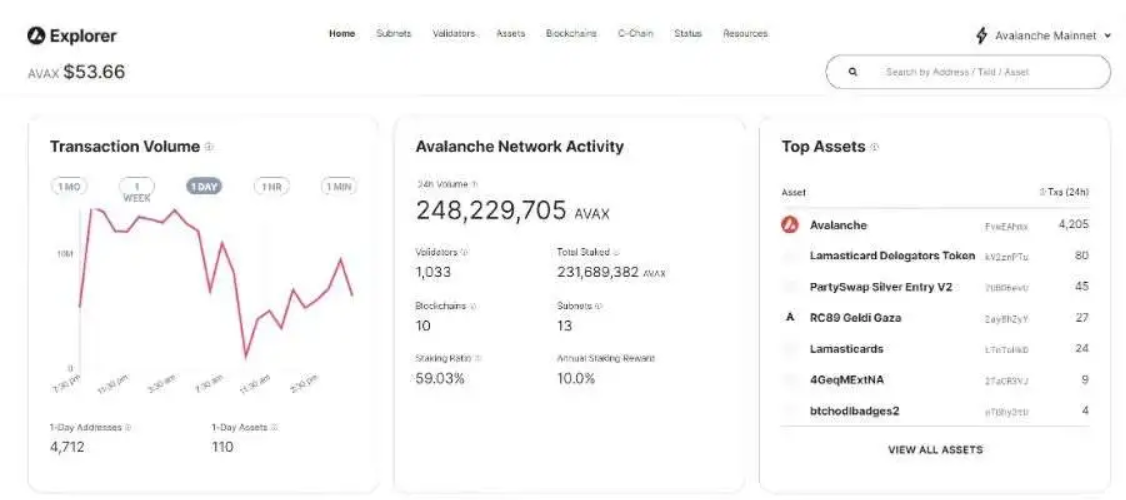Click the Total Staked value 231,689,382
Image resolution: width=1126 pixels, height=500 pixels.
tap(598, 272)
